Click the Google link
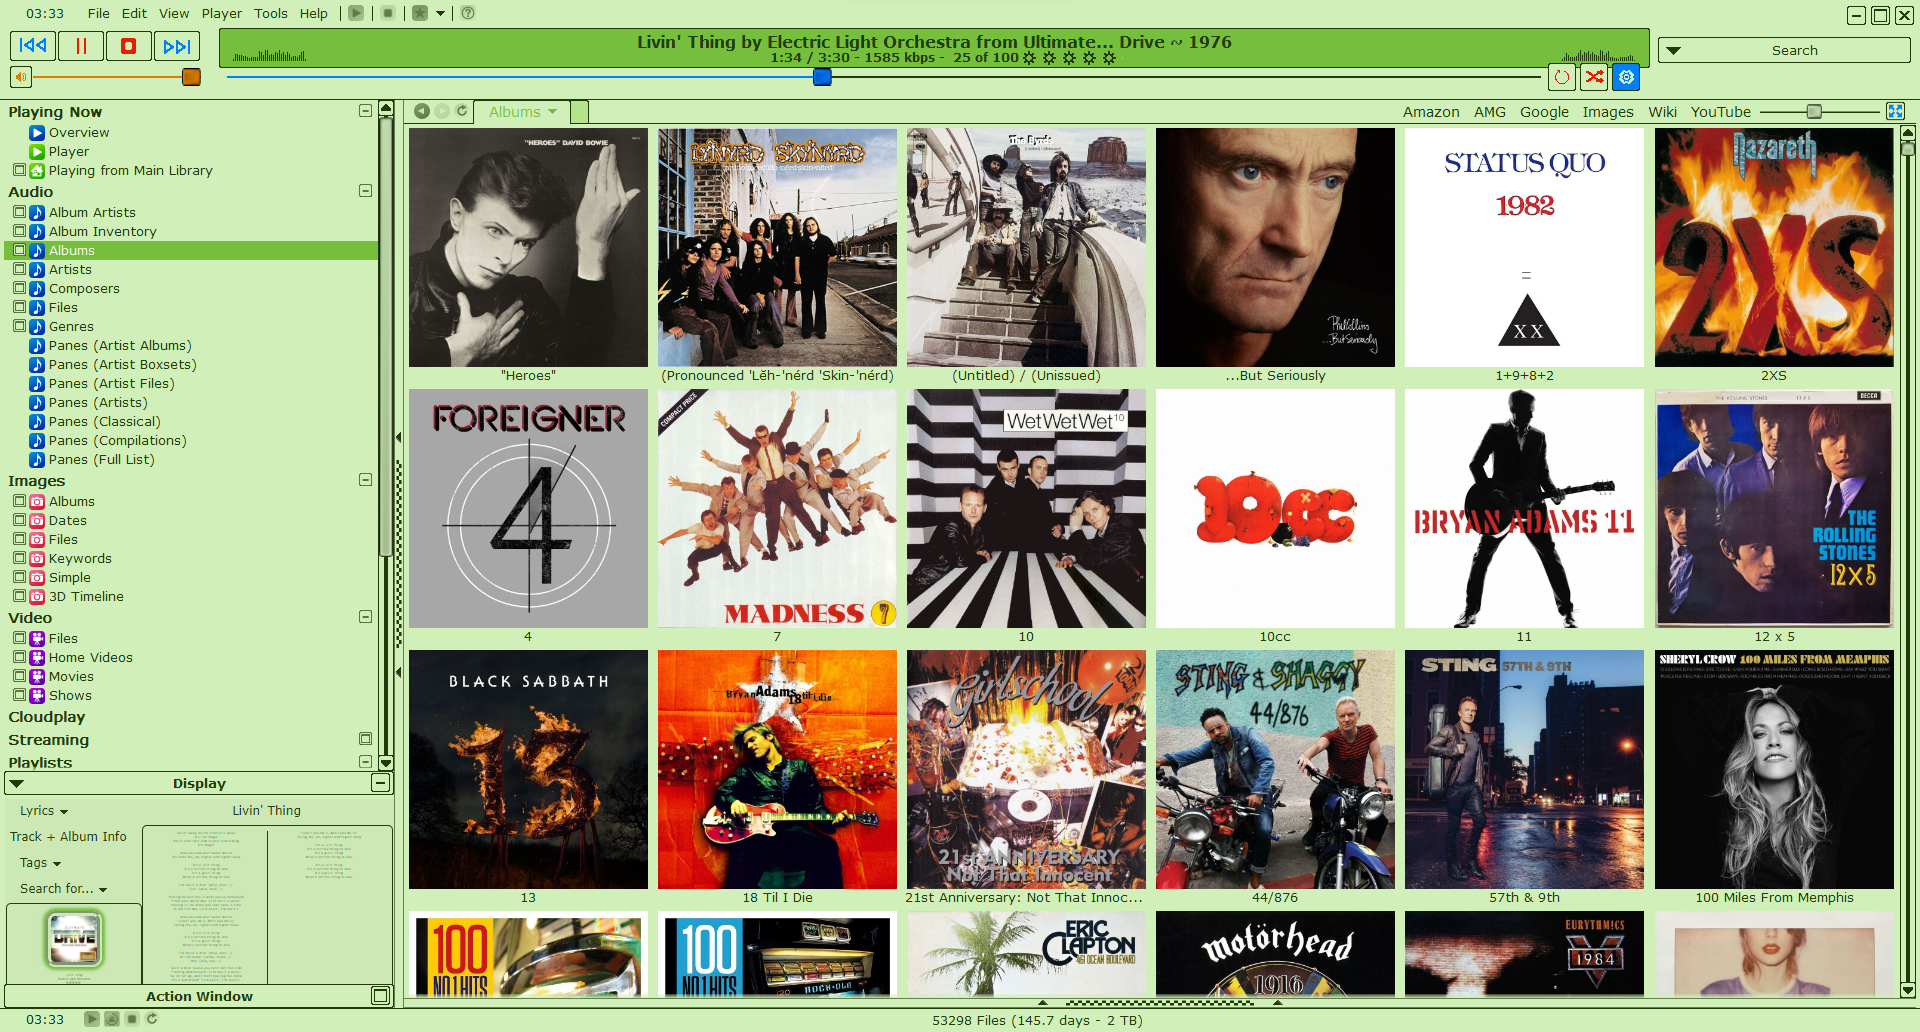The image size is (1920, 1032). [1545, 112]
